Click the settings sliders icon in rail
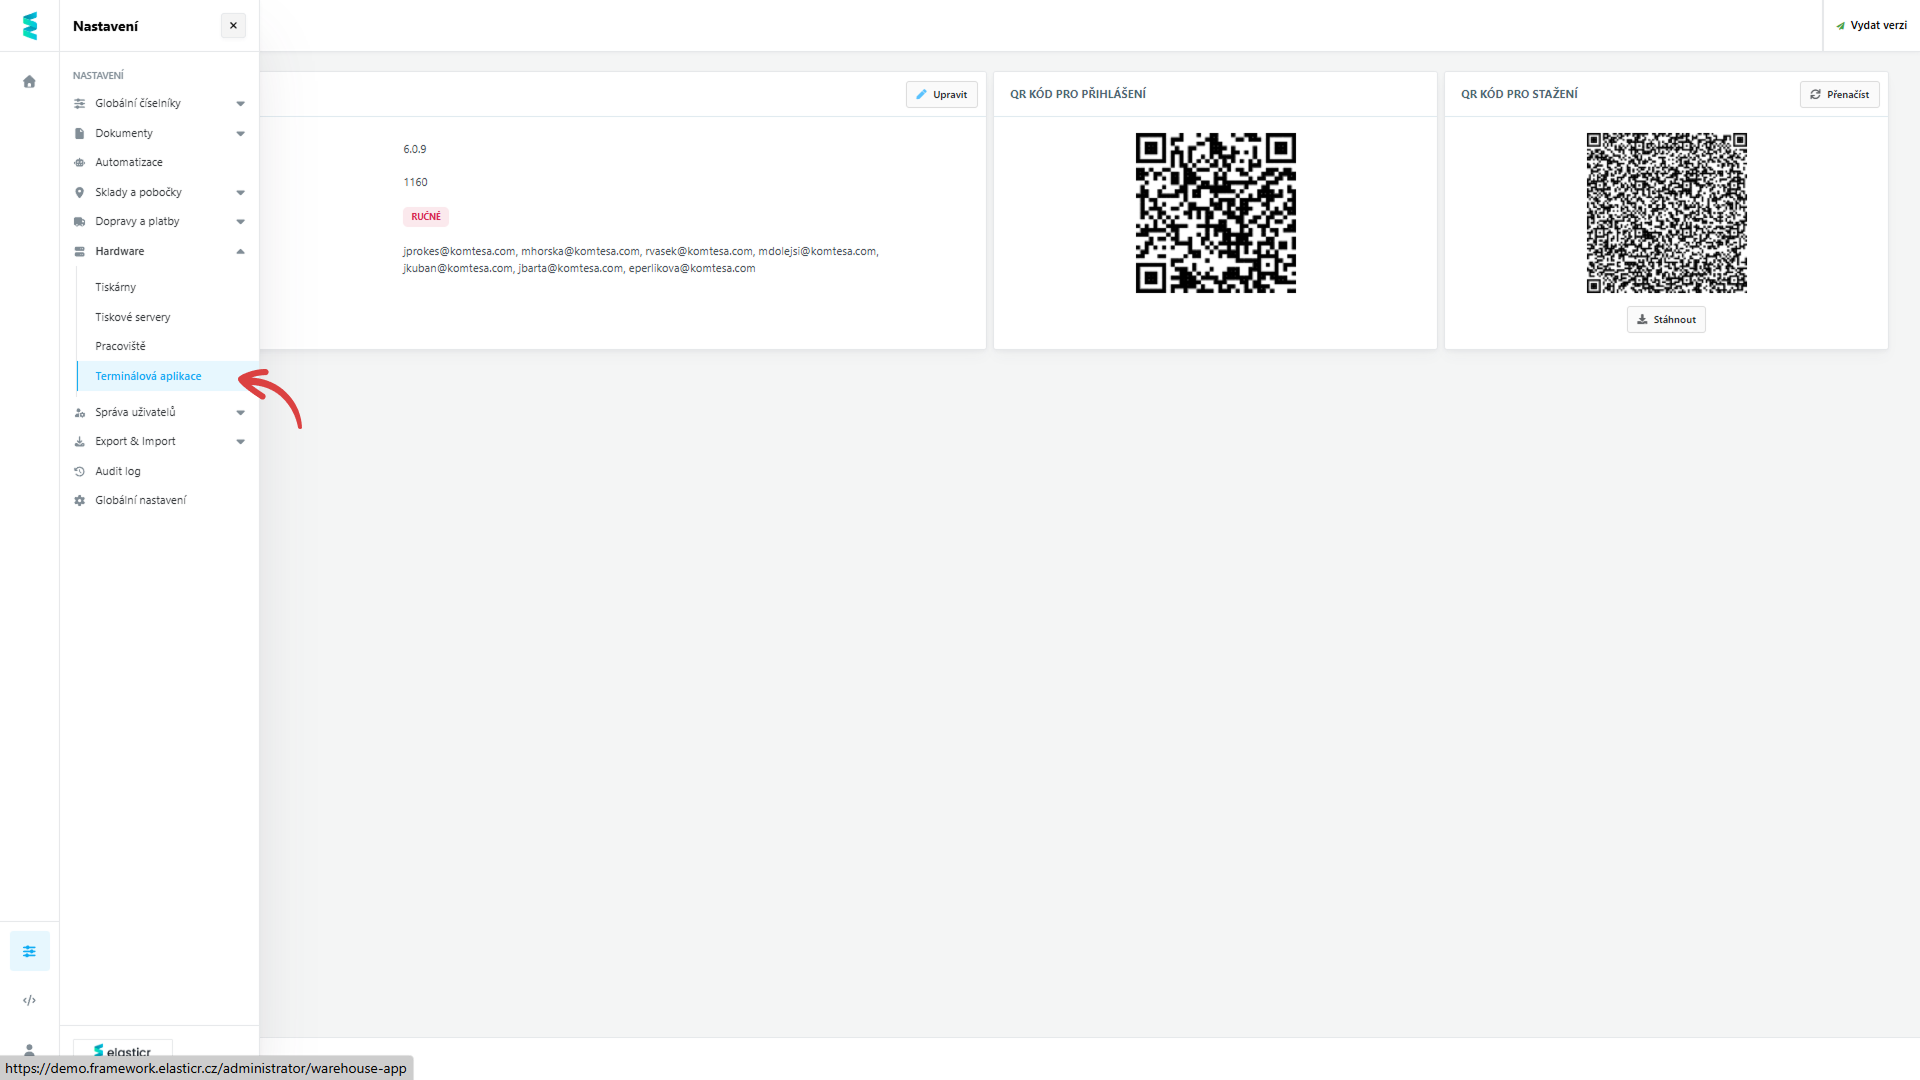The image size is (1920, 1080). point(29,951)
